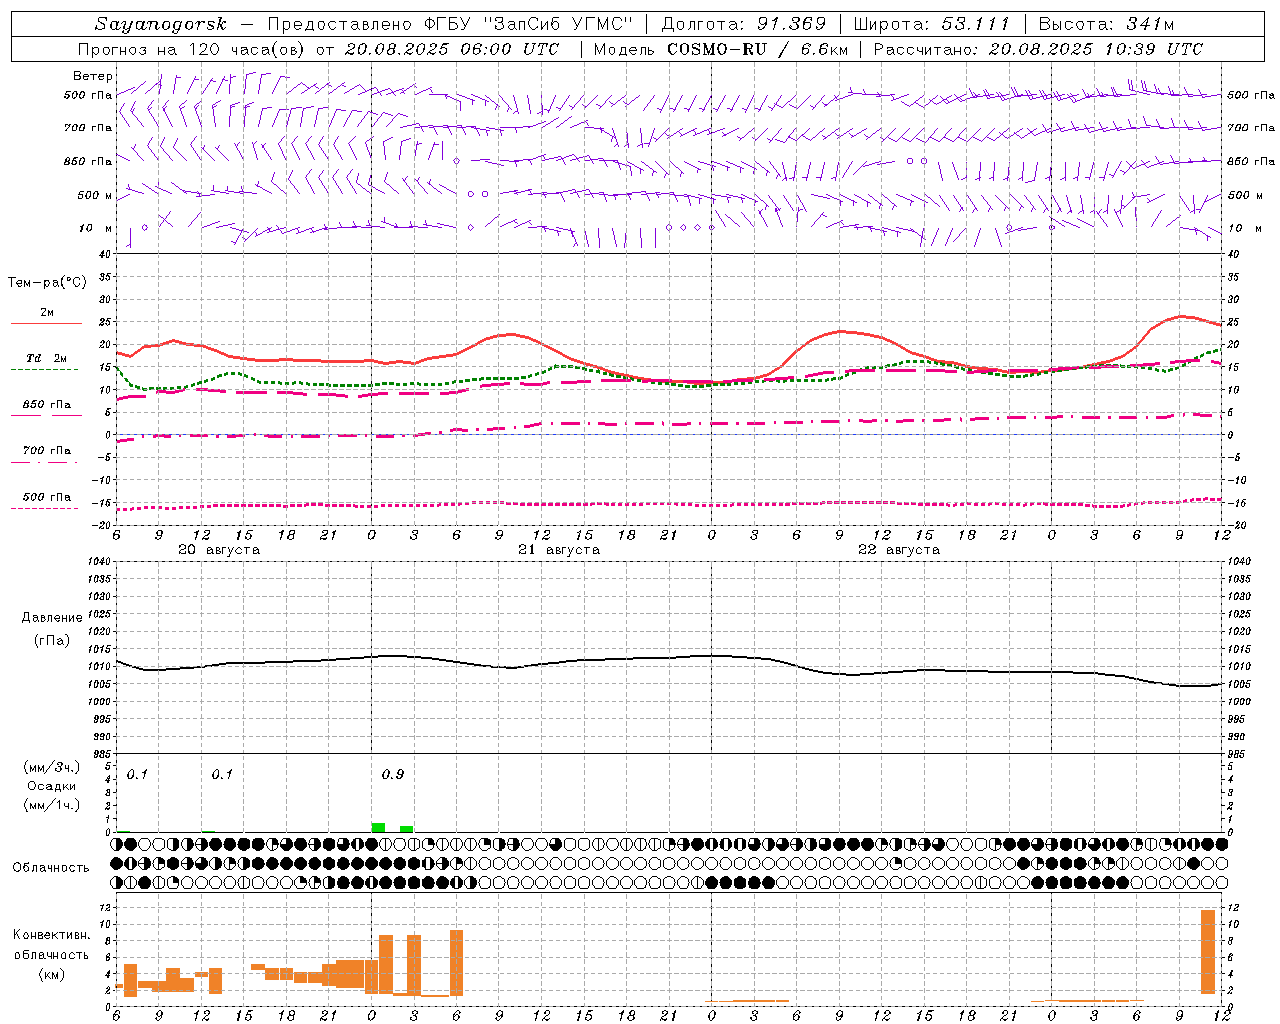Click the 850 гПа temperature legend entry

point(47,405)
